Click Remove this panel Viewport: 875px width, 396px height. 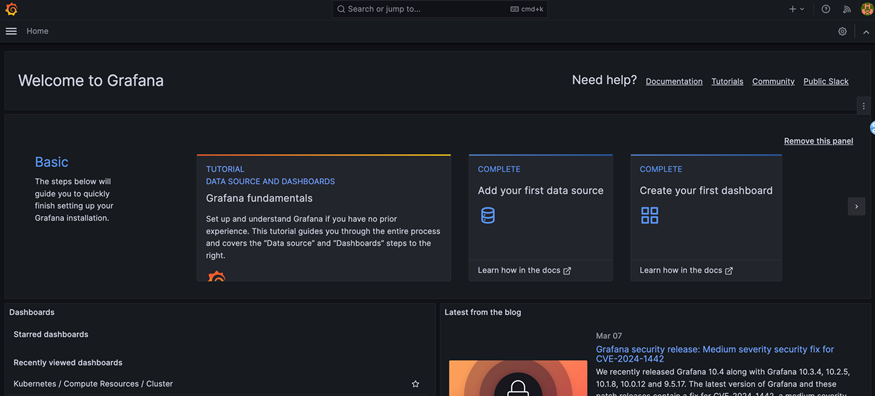pyautogui.click(x=819, y=141)
